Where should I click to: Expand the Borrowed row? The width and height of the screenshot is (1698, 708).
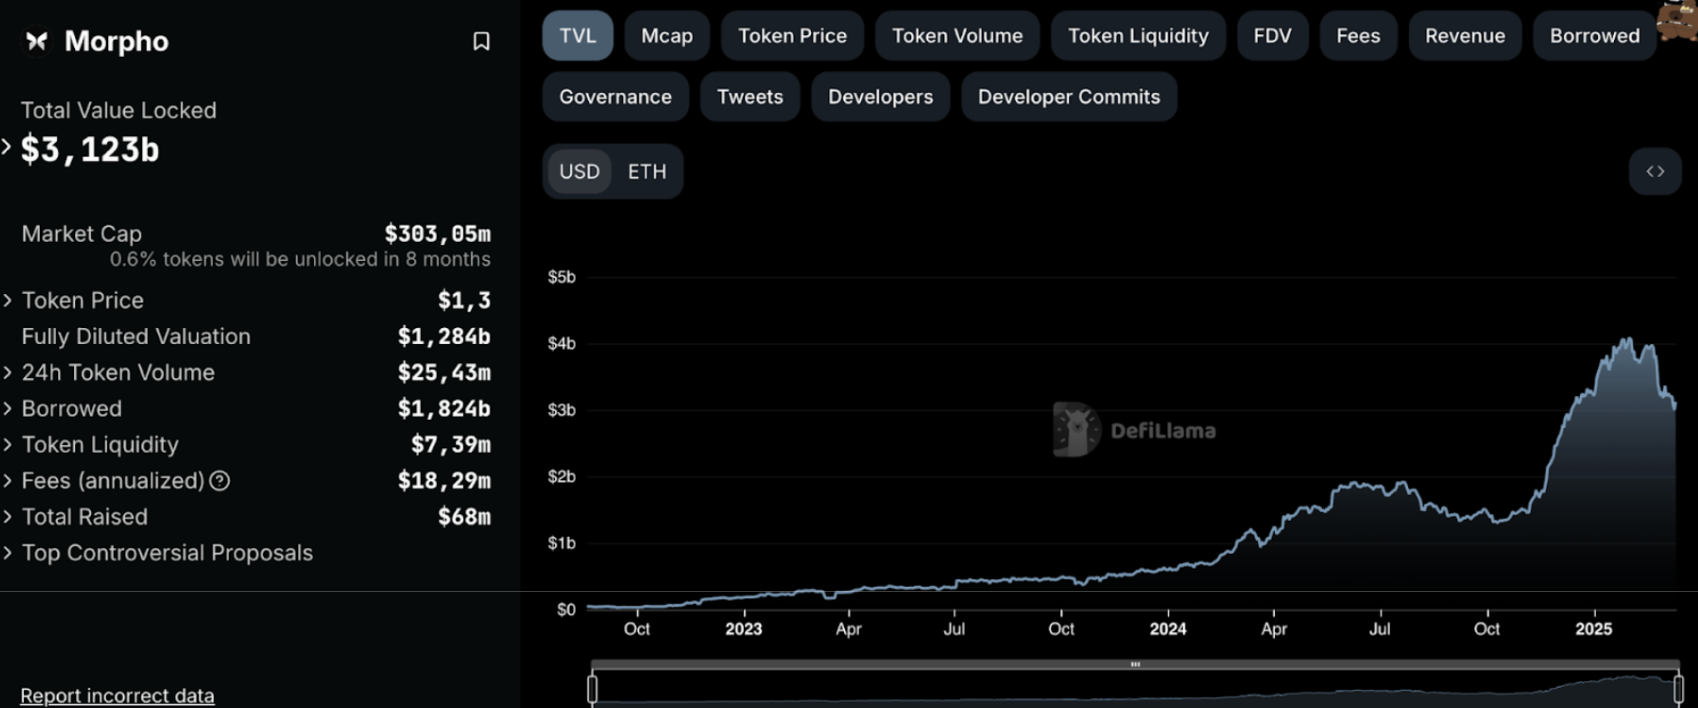[7, 408]
